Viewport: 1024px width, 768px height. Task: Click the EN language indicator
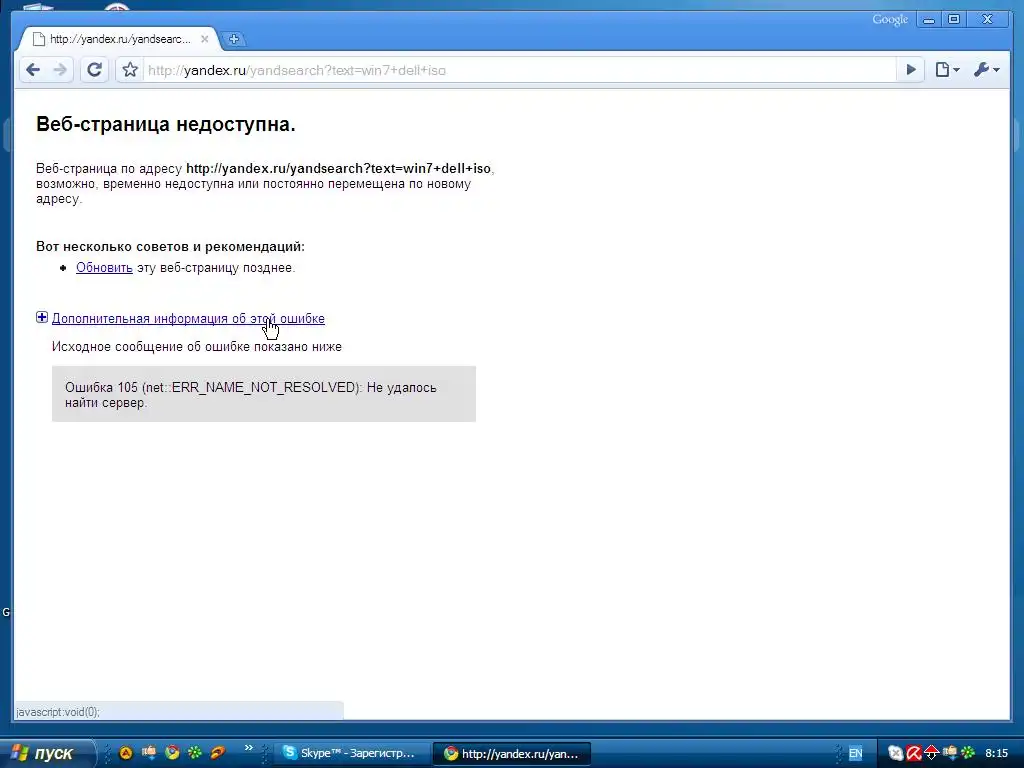click(856, 754)
